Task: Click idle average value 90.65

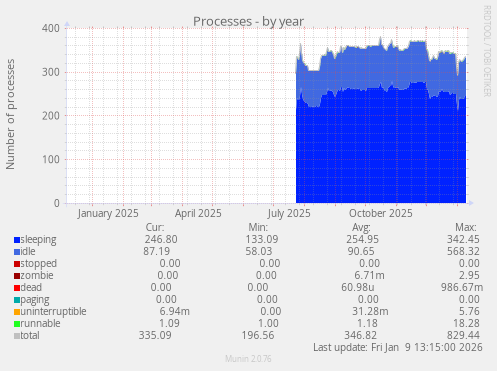Action: pyautogui.click(x=361, y=251)
